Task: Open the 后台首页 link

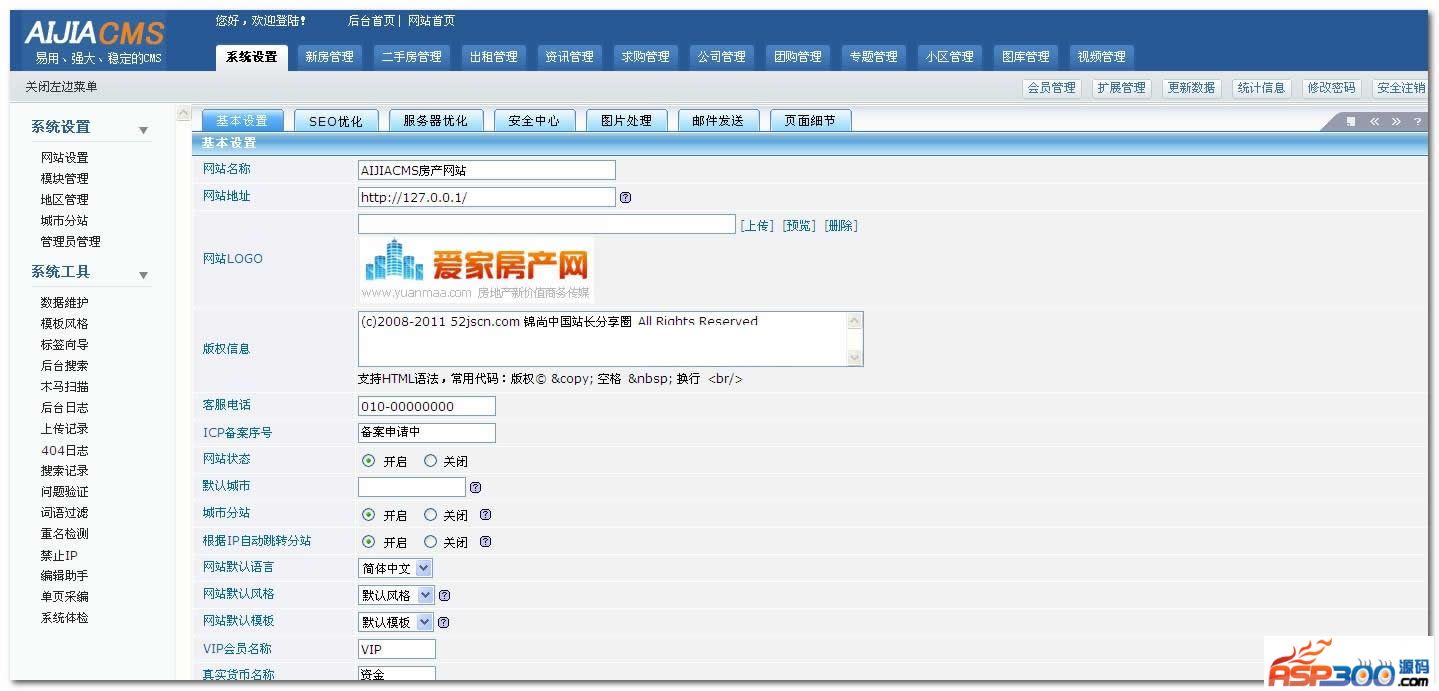Action: pyautogui.click(x=371, y=21)
